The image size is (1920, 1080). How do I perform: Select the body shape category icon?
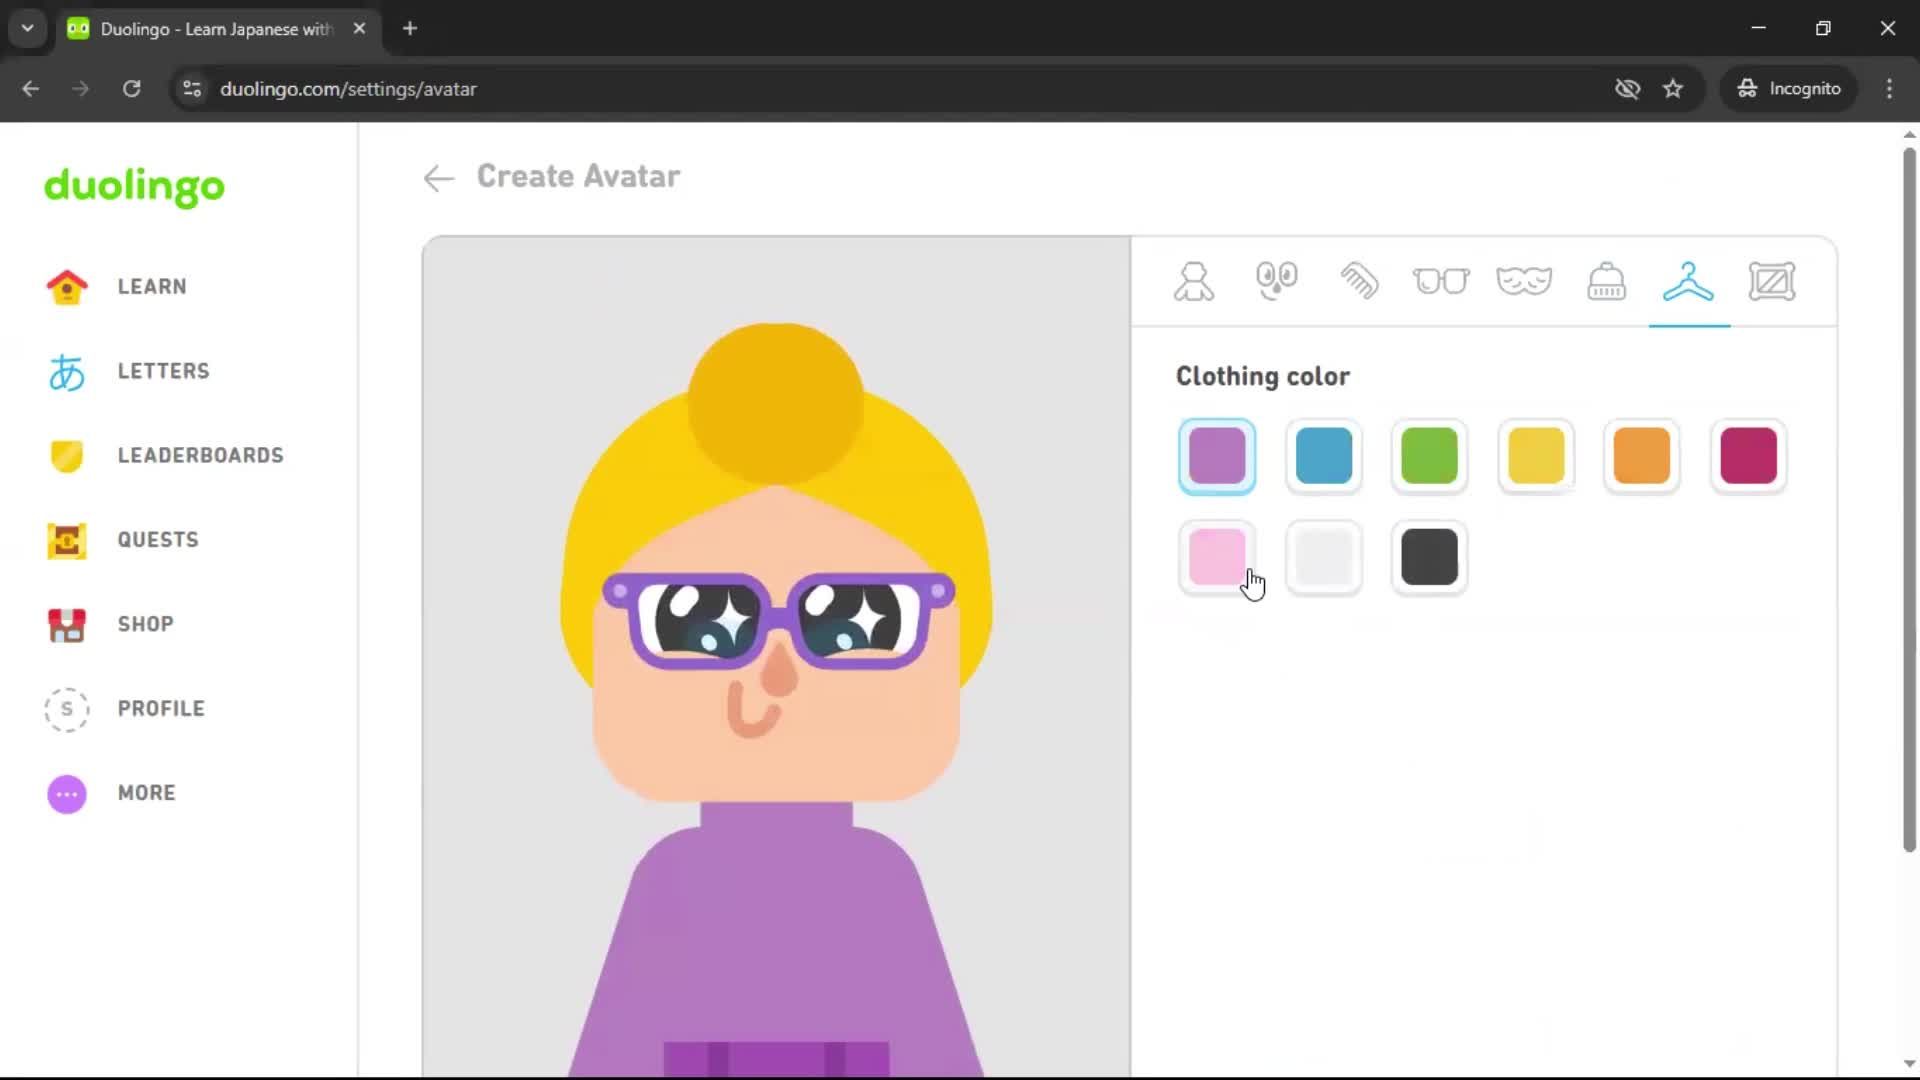(1194, 281)
